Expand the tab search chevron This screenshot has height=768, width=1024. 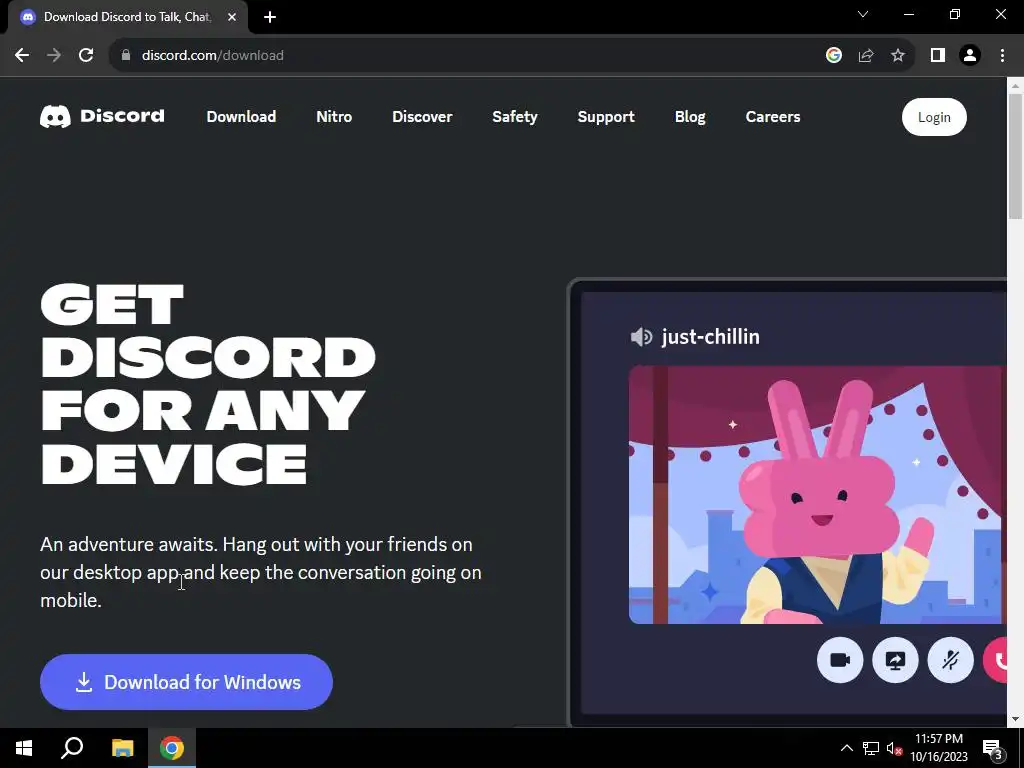pos(863,14)
